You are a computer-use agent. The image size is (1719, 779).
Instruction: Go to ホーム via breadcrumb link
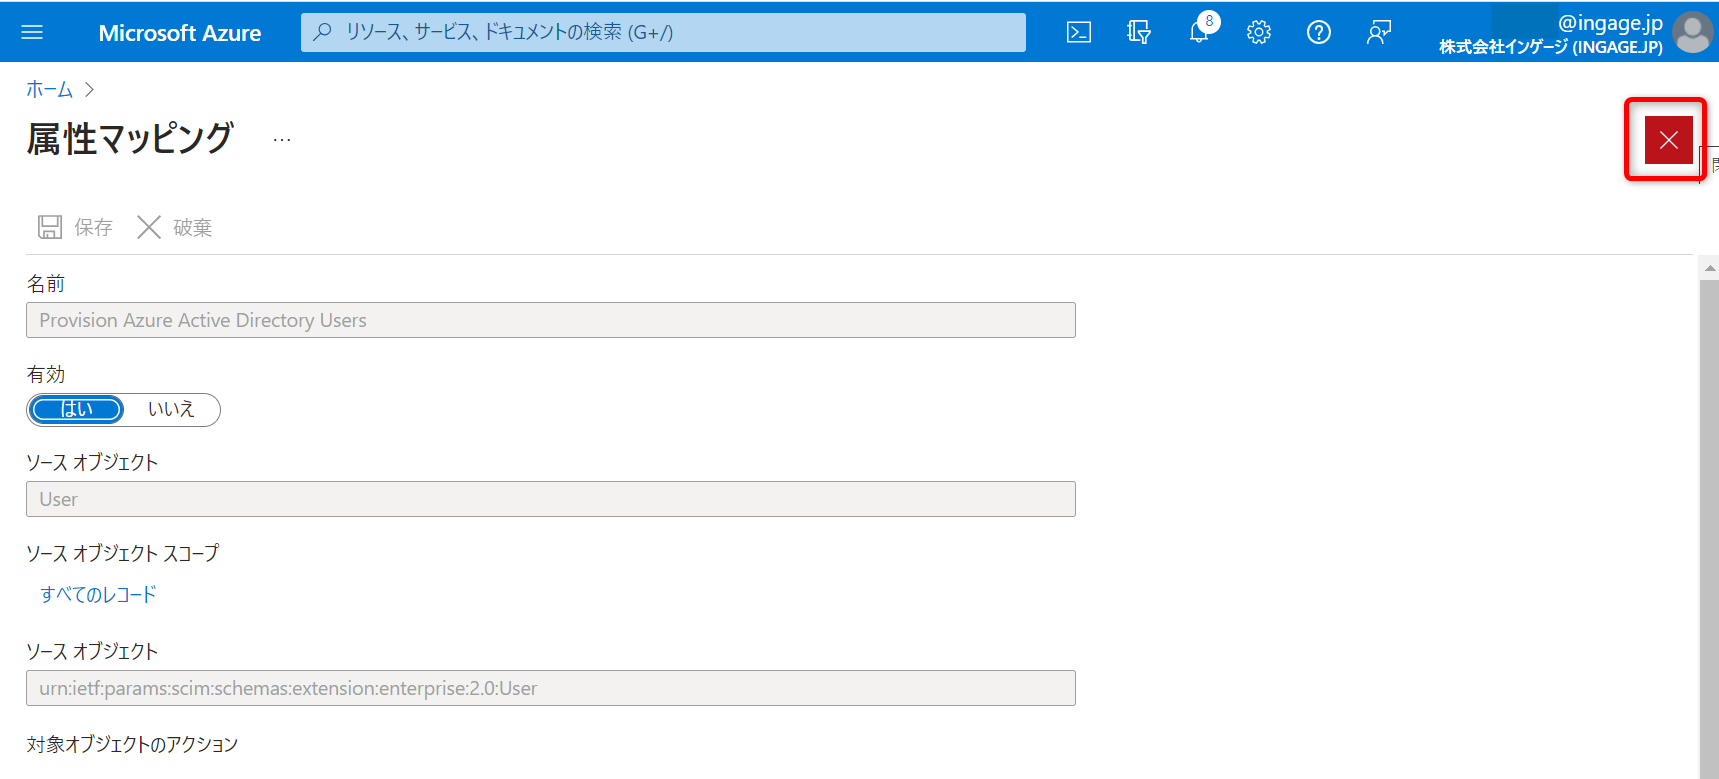tap(49, 90)
